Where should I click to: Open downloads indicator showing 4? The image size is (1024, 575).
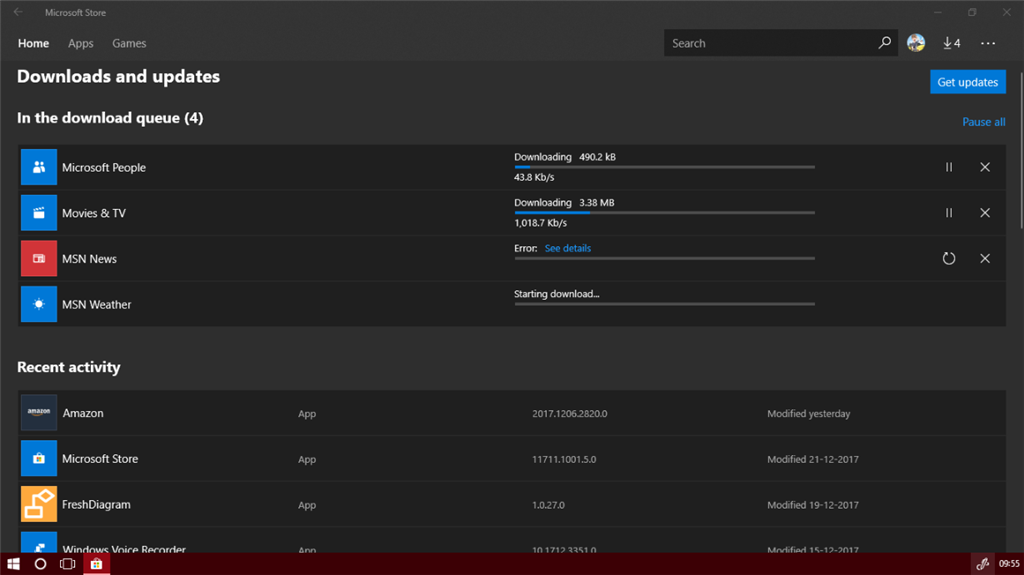(x=952, y=43)
